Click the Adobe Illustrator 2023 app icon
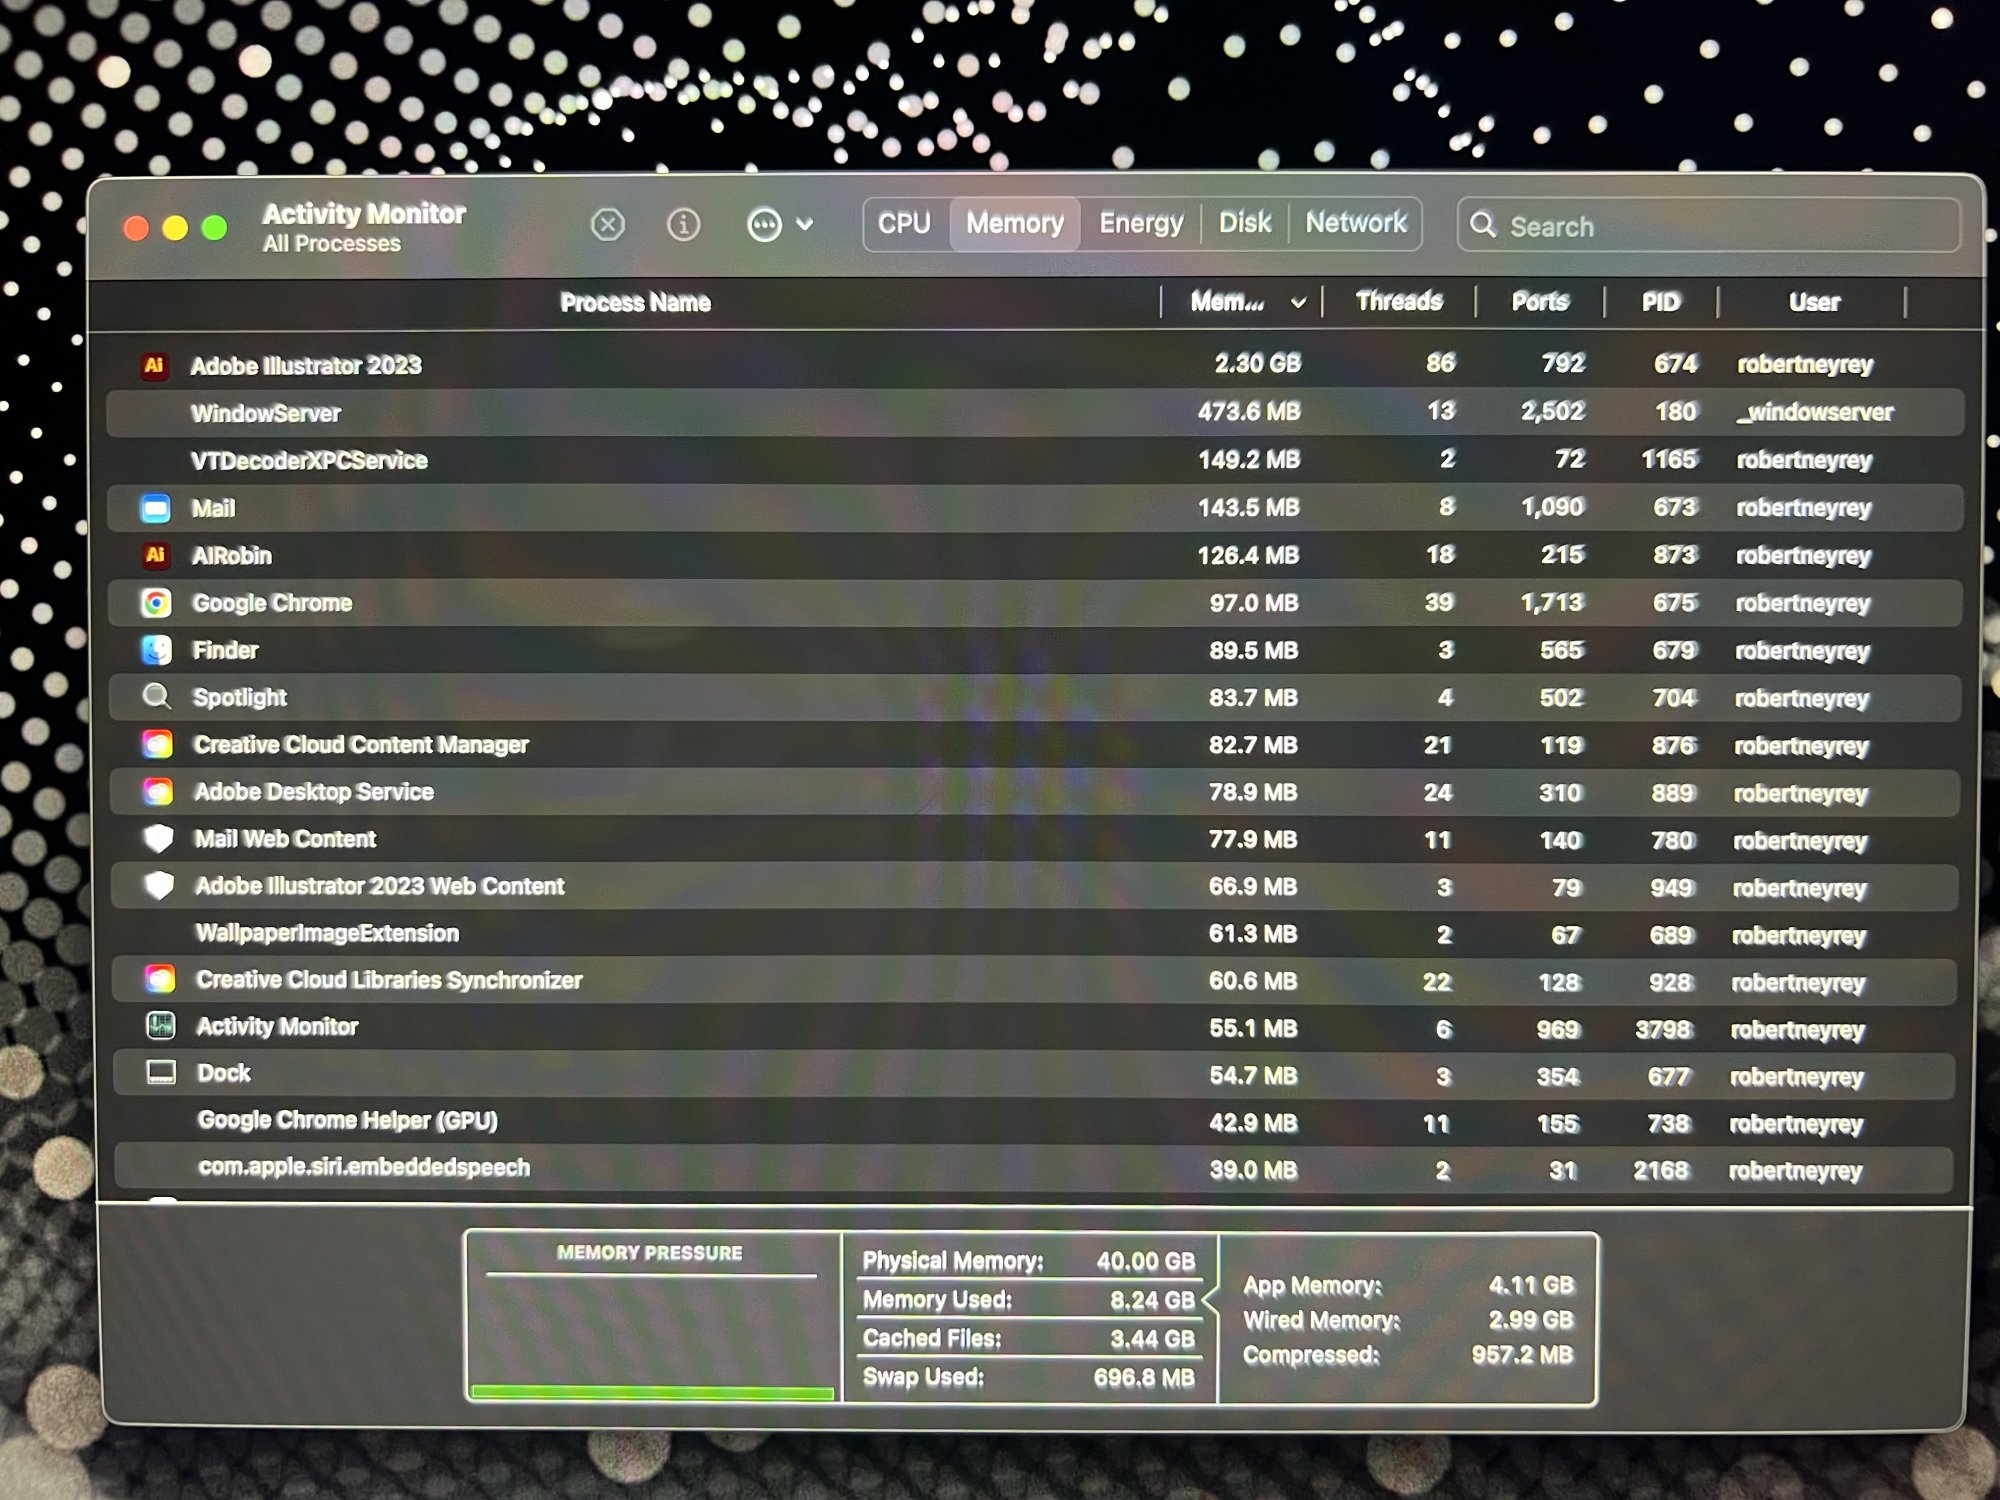This screenshot has width=2000, height=1500. click(x=154, y=365)
